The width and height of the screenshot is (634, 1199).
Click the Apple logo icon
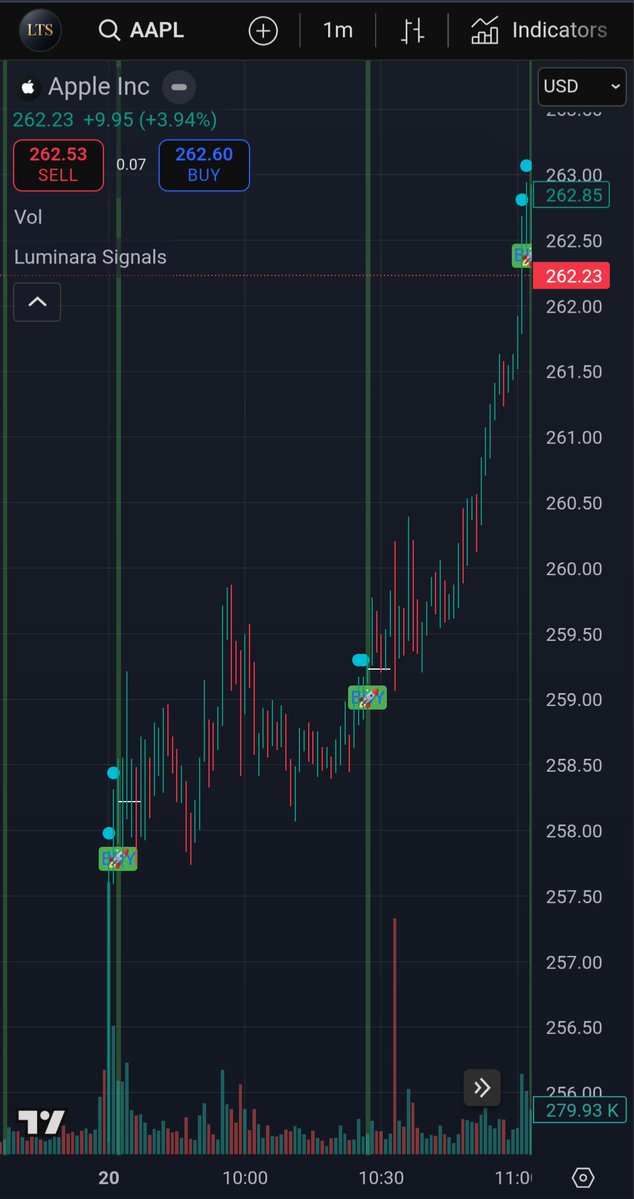click(28, 87)
